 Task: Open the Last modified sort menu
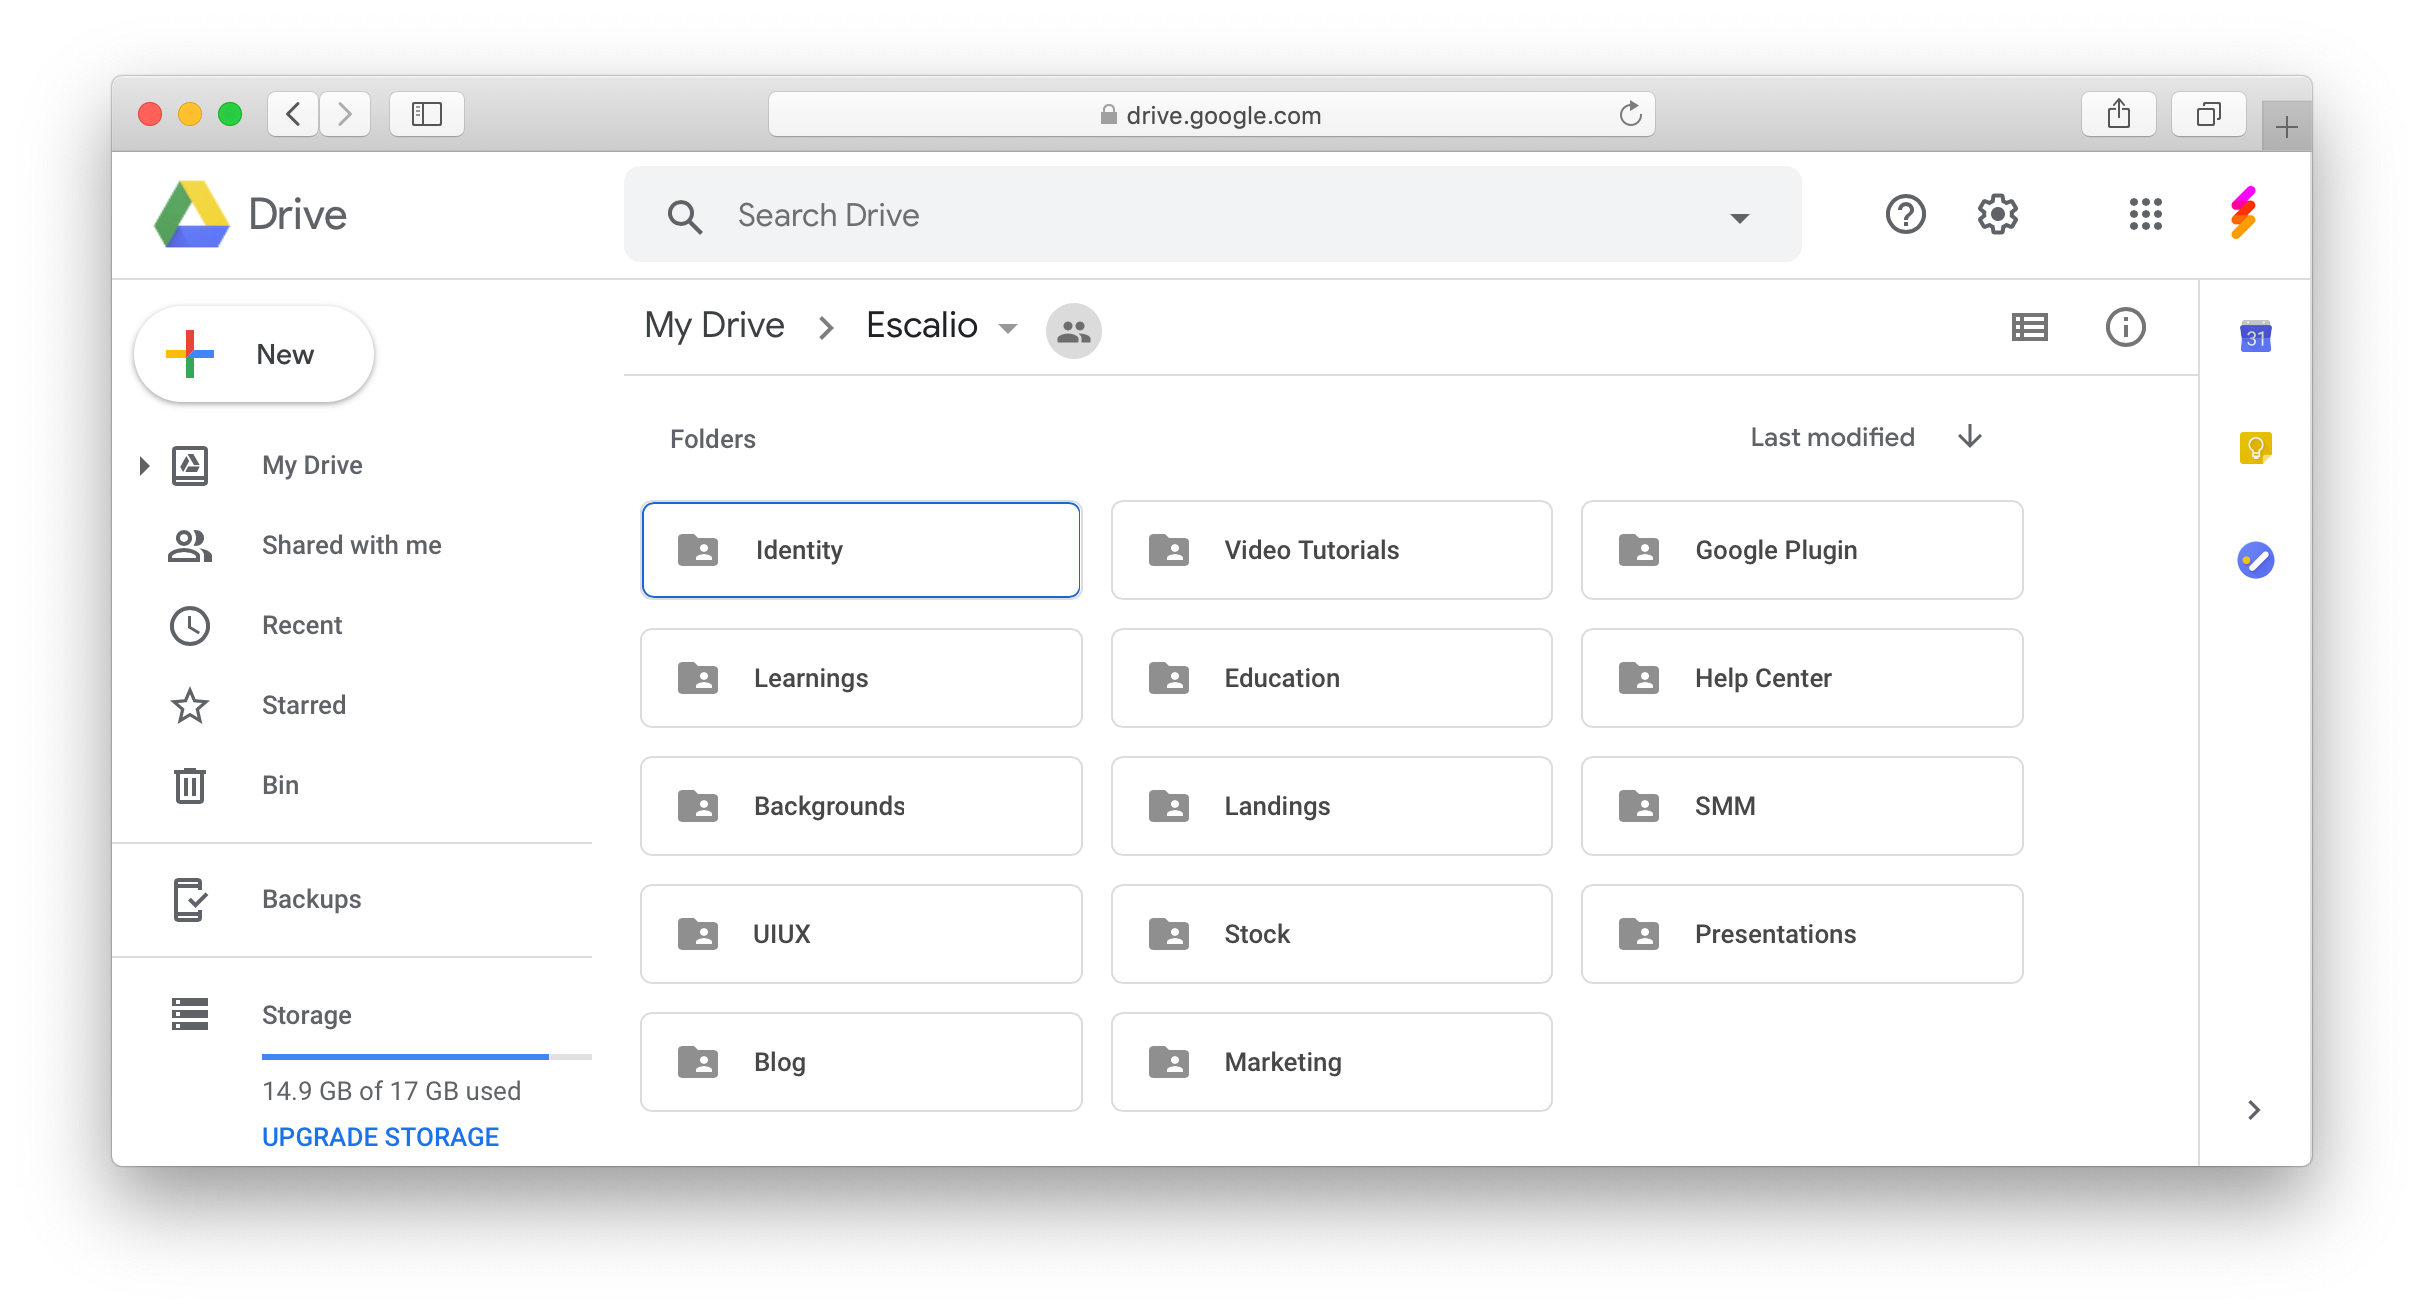pos(1832,437)
